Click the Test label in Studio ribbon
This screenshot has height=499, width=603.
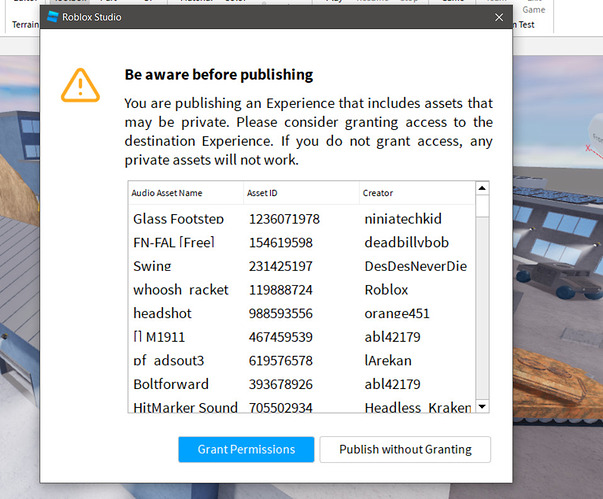pyautogui.click(x=526, y=25)
